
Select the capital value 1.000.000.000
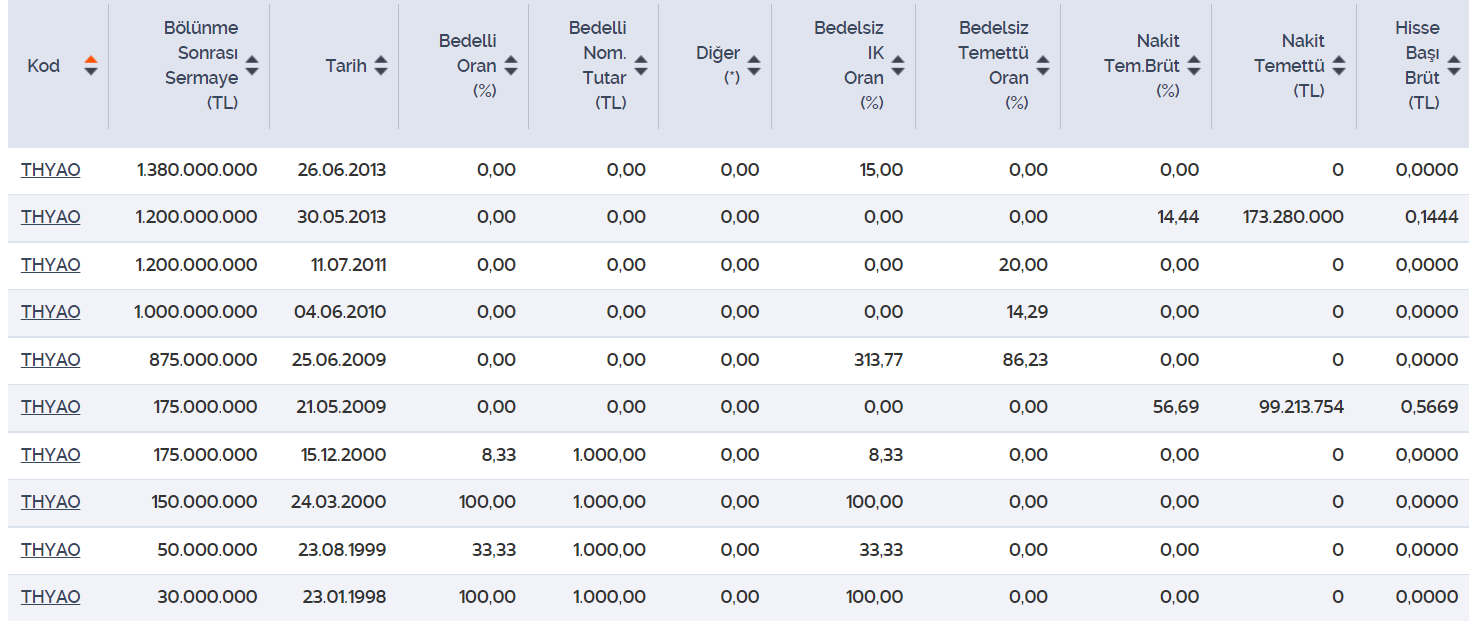click(x=196, y=312)
